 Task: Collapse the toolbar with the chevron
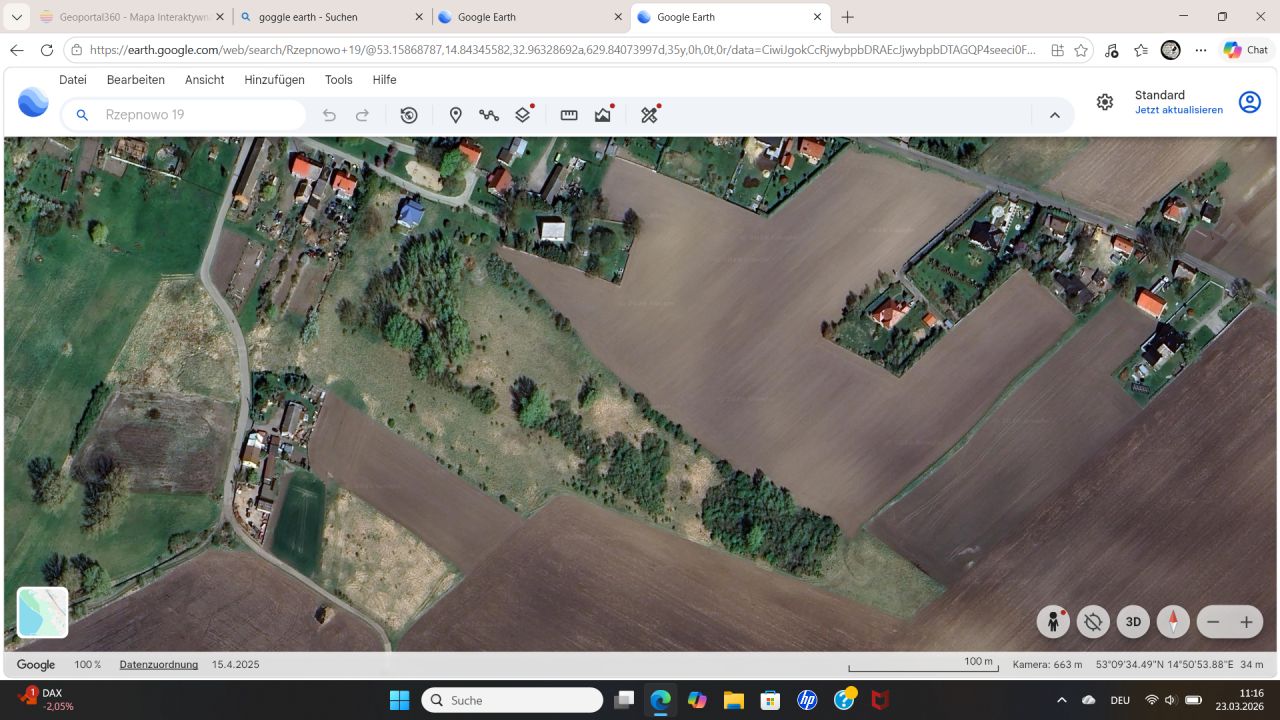(x=1055, y=115)
